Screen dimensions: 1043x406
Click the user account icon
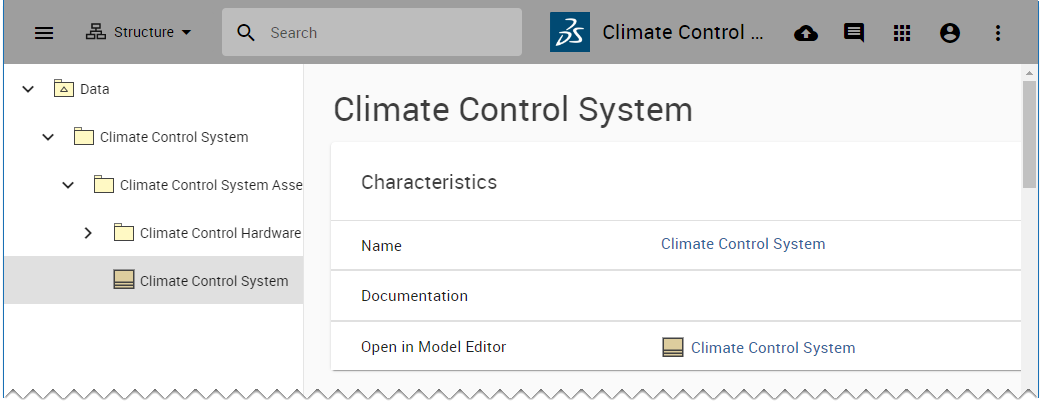[x=950, y=33]
